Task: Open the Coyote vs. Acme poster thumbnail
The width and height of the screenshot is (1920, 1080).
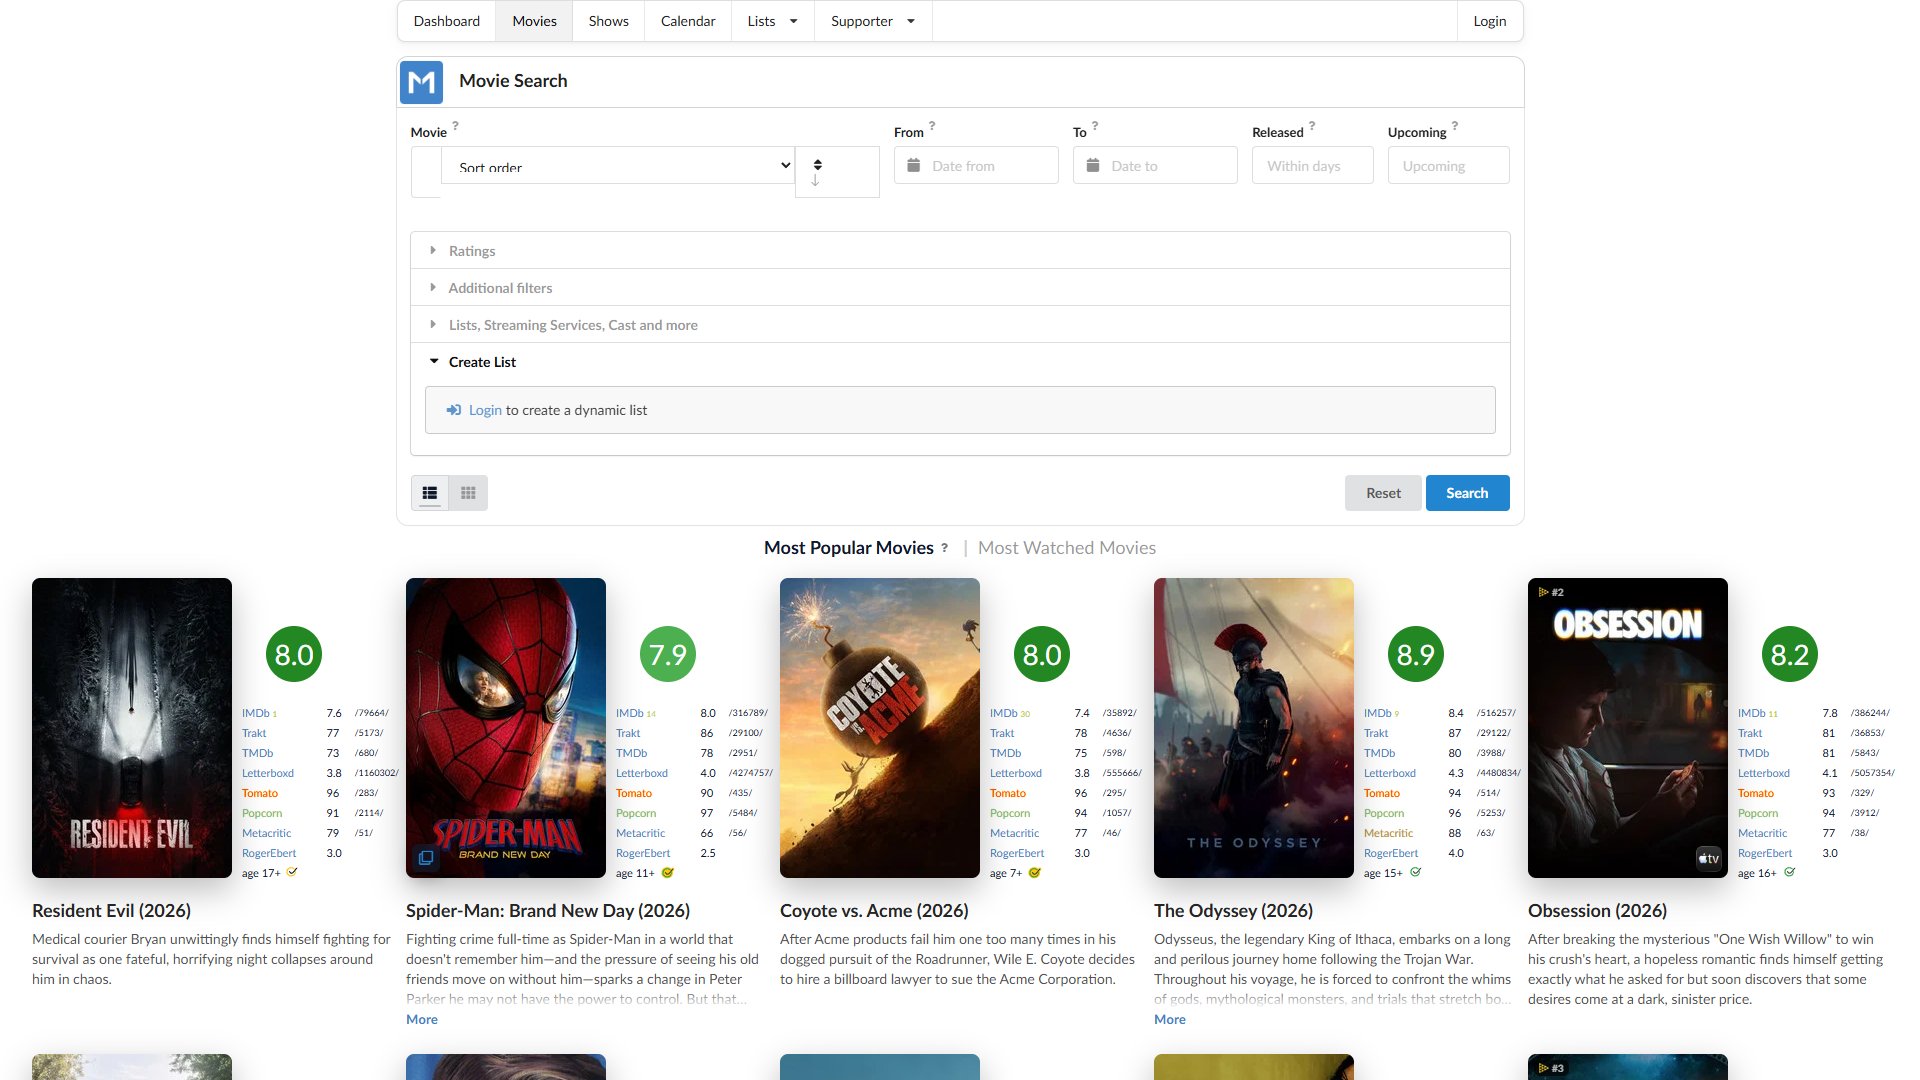Action: [x=880, y=728]
